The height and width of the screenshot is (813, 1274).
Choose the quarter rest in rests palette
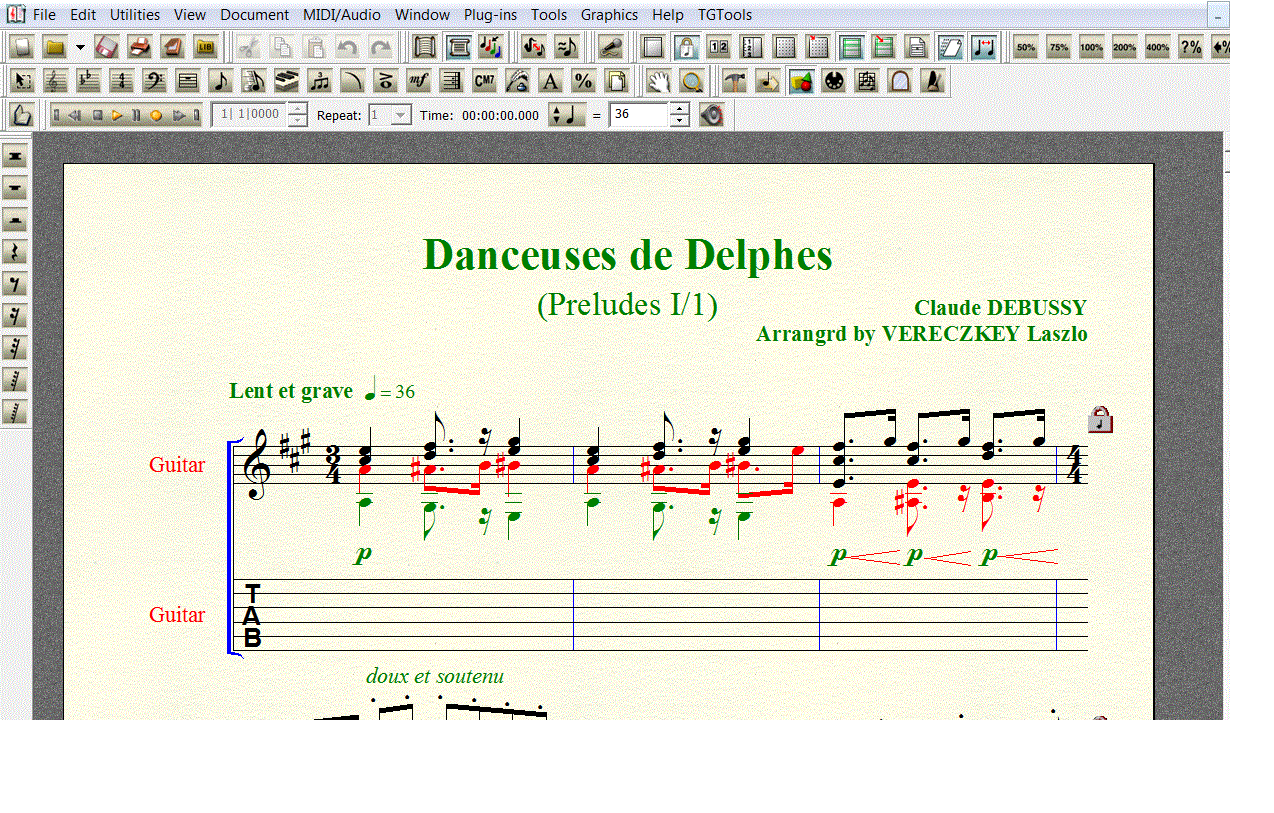pos(15,252)
